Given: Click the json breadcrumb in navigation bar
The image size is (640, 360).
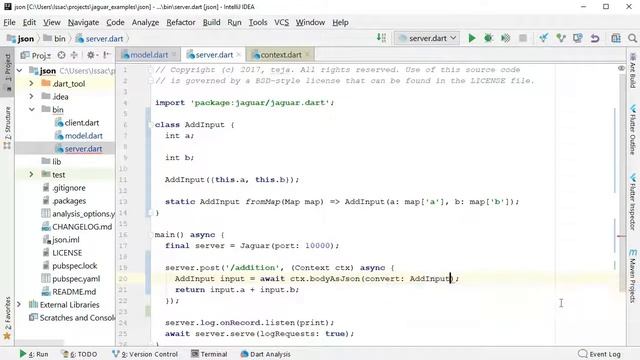Looking at the screenshot, I should pyautogui.click(x=21, y=38).
